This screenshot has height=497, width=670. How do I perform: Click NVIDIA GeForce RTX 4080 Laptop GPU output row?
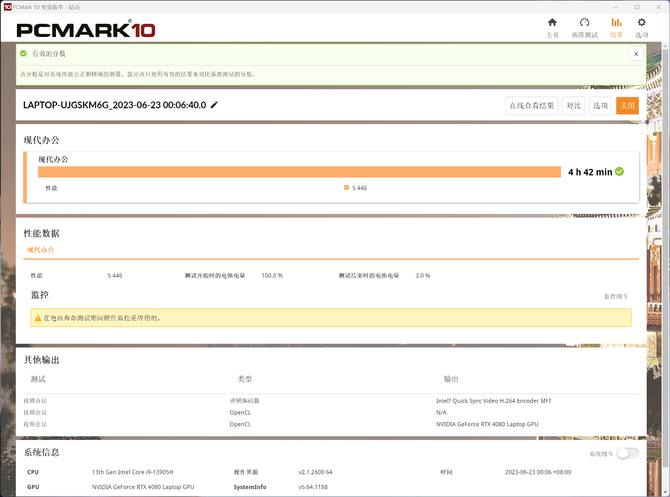pyautogui.click(x=487, y=424)
